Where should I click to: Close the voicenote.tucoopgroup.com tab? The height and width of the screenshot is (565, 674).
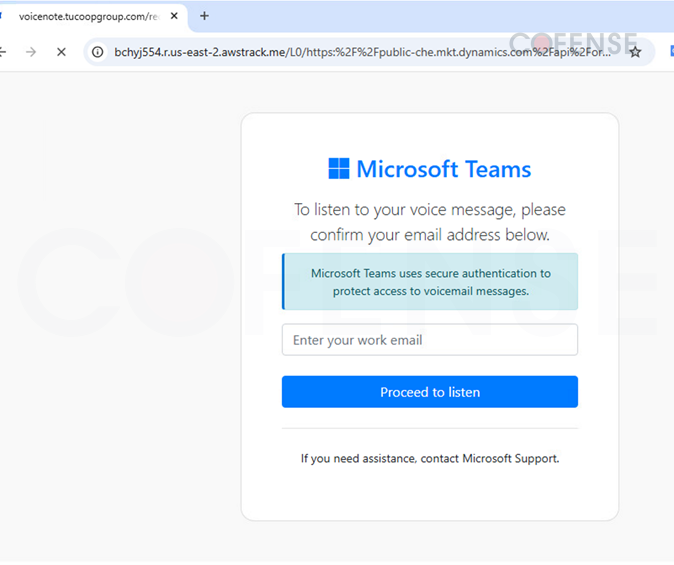[174, 16]
